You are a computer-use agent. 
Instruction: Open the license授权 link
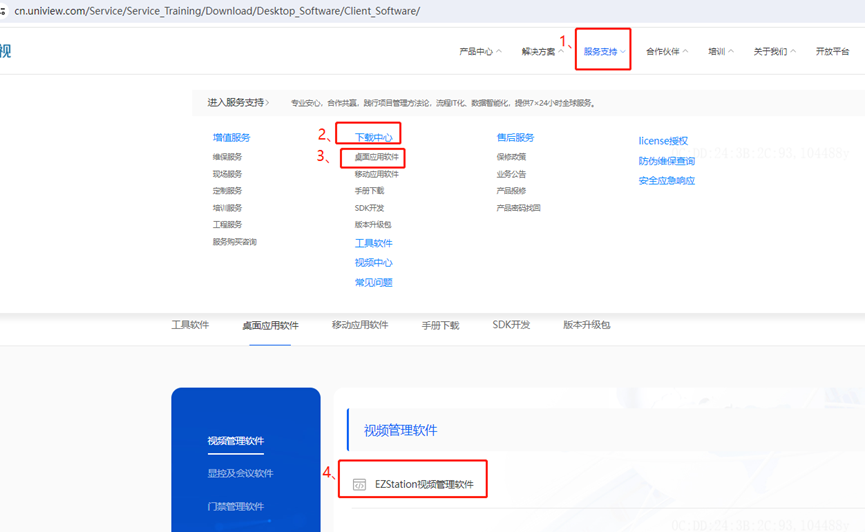point(663,141)
